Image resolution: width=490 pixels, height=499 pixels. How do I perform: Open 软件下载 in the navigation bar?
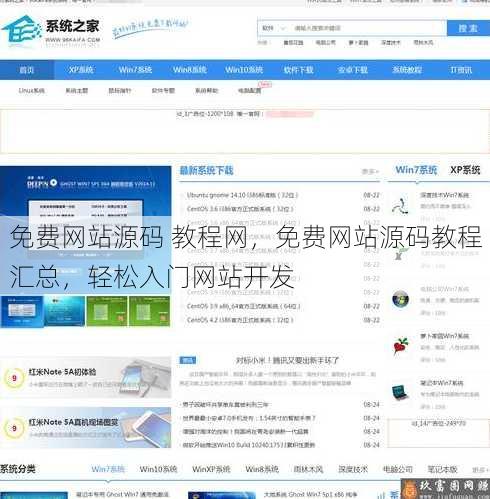298,70
